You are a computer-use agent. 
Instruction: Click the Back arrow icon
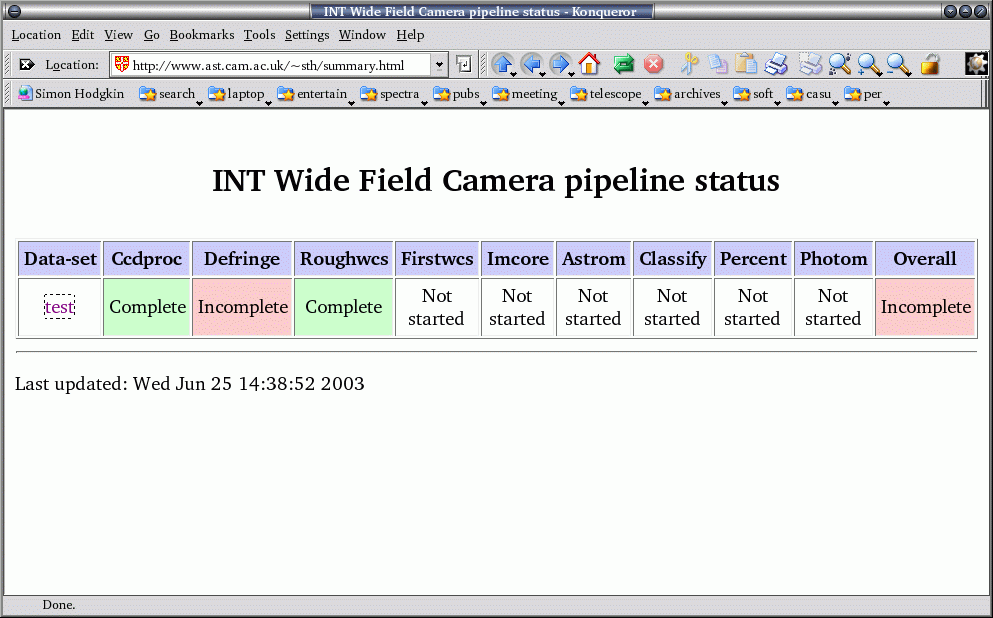coord(531,65)
